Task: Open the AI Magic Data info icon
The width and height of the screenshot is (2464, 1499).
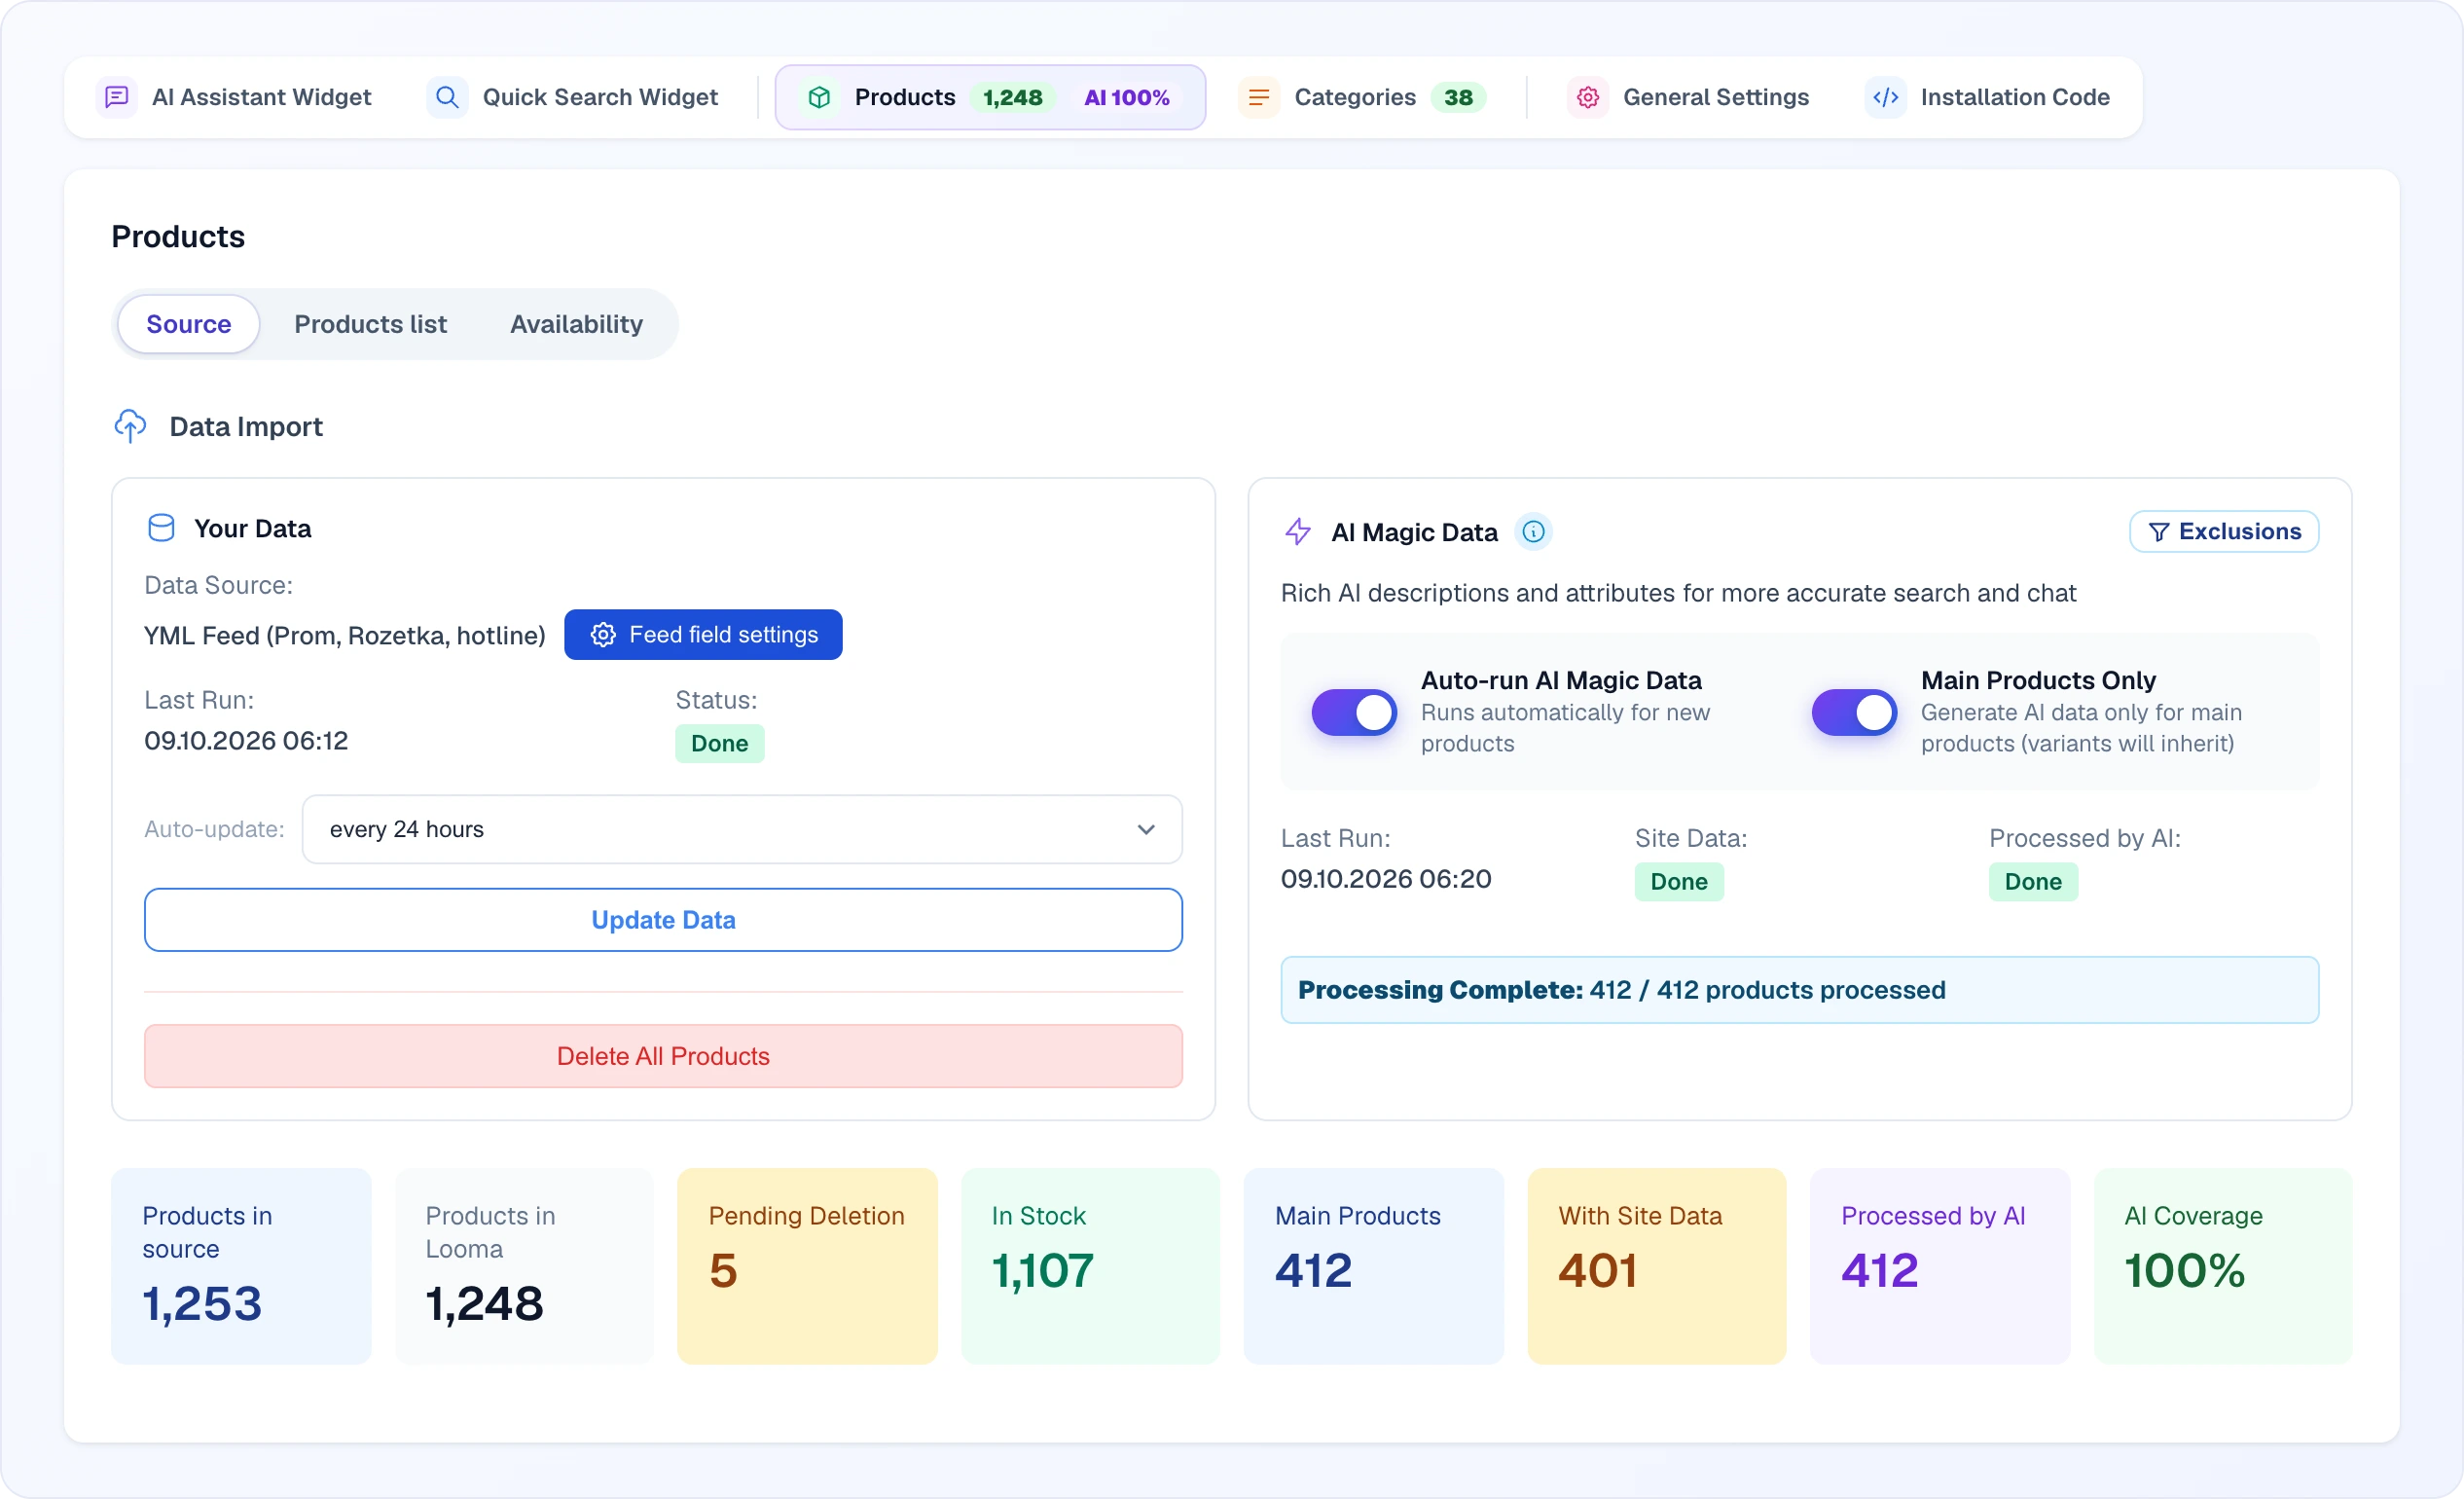Action: pyautogui.click(x=1533, y=531)
